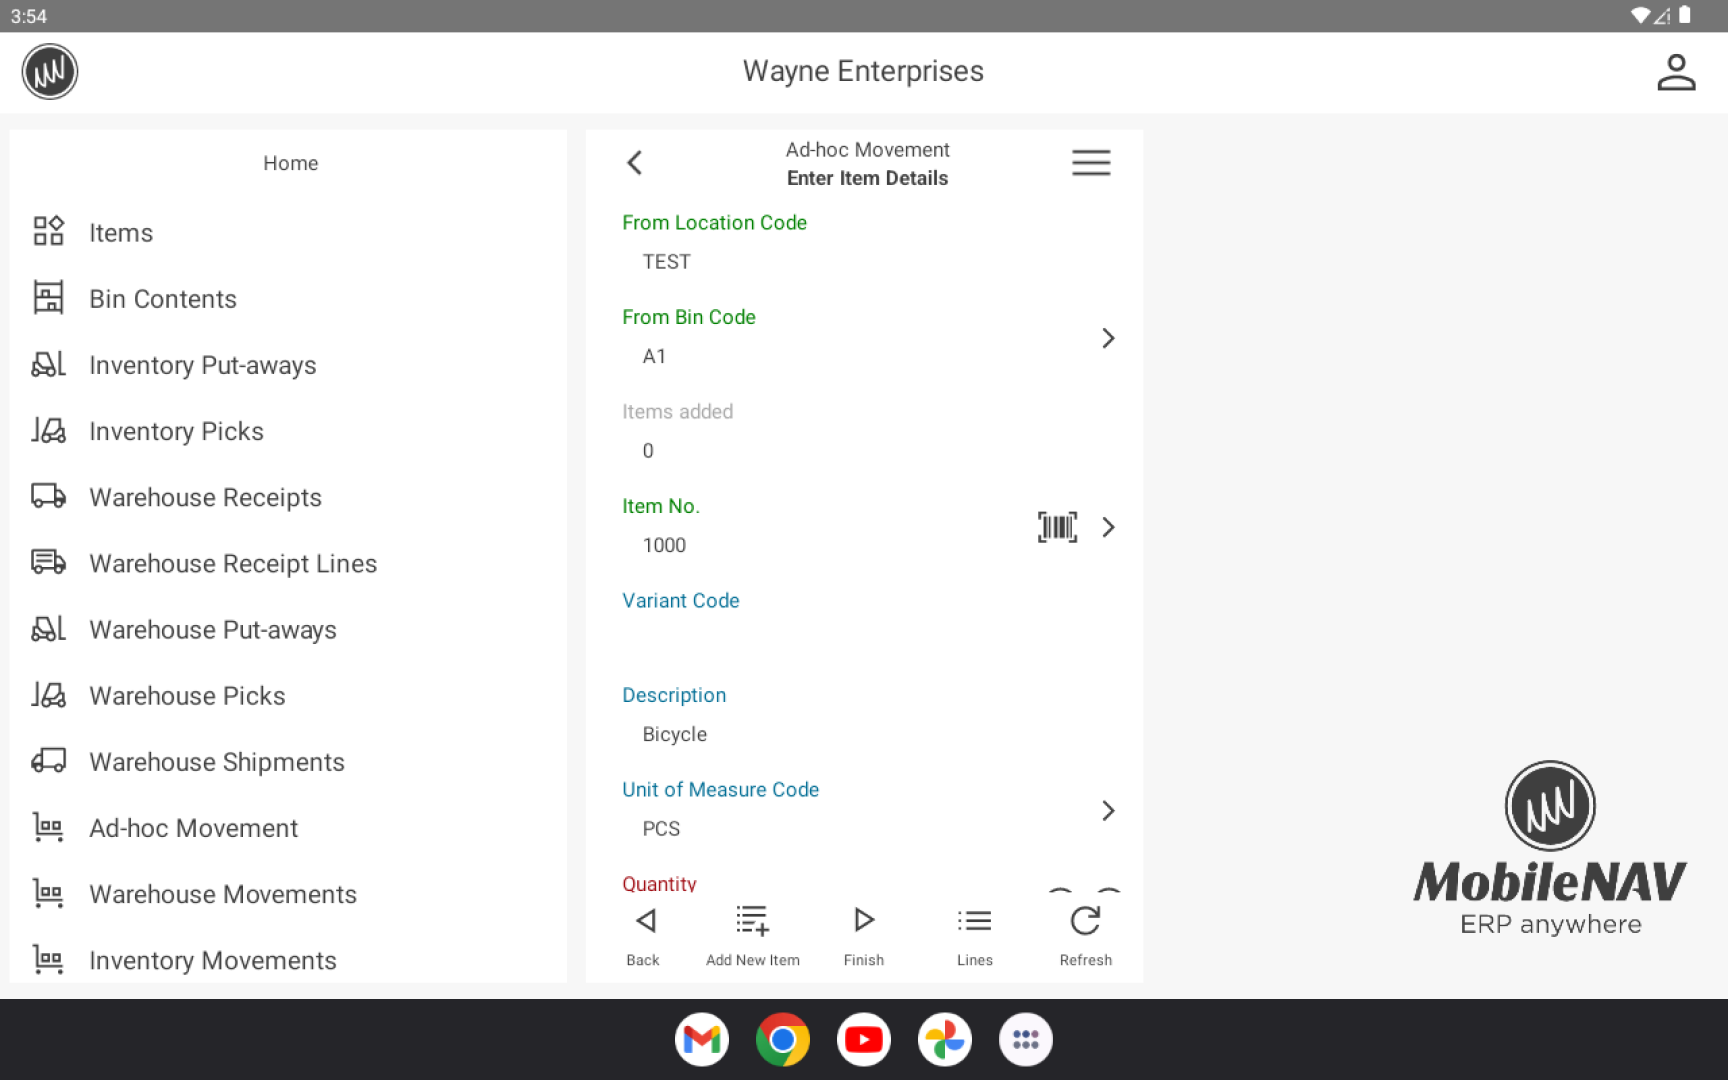Click the Wayne Enterprises title

(x=863, y=71)
